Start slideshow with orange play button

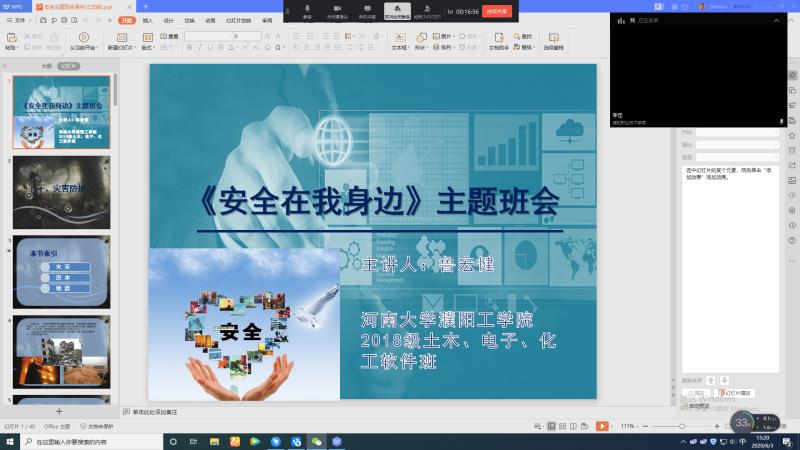point(602,426)
